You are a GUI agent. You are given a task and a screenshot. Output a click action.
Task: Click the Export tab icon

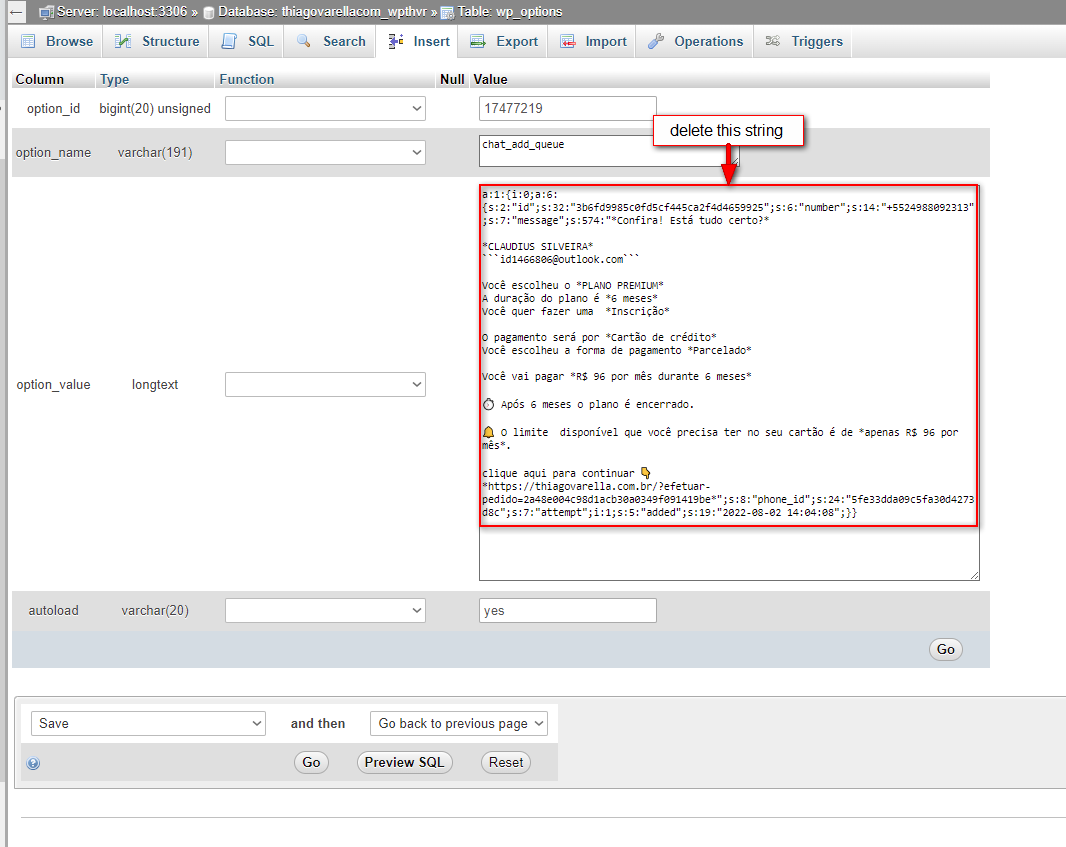click(x=478, y=41)
